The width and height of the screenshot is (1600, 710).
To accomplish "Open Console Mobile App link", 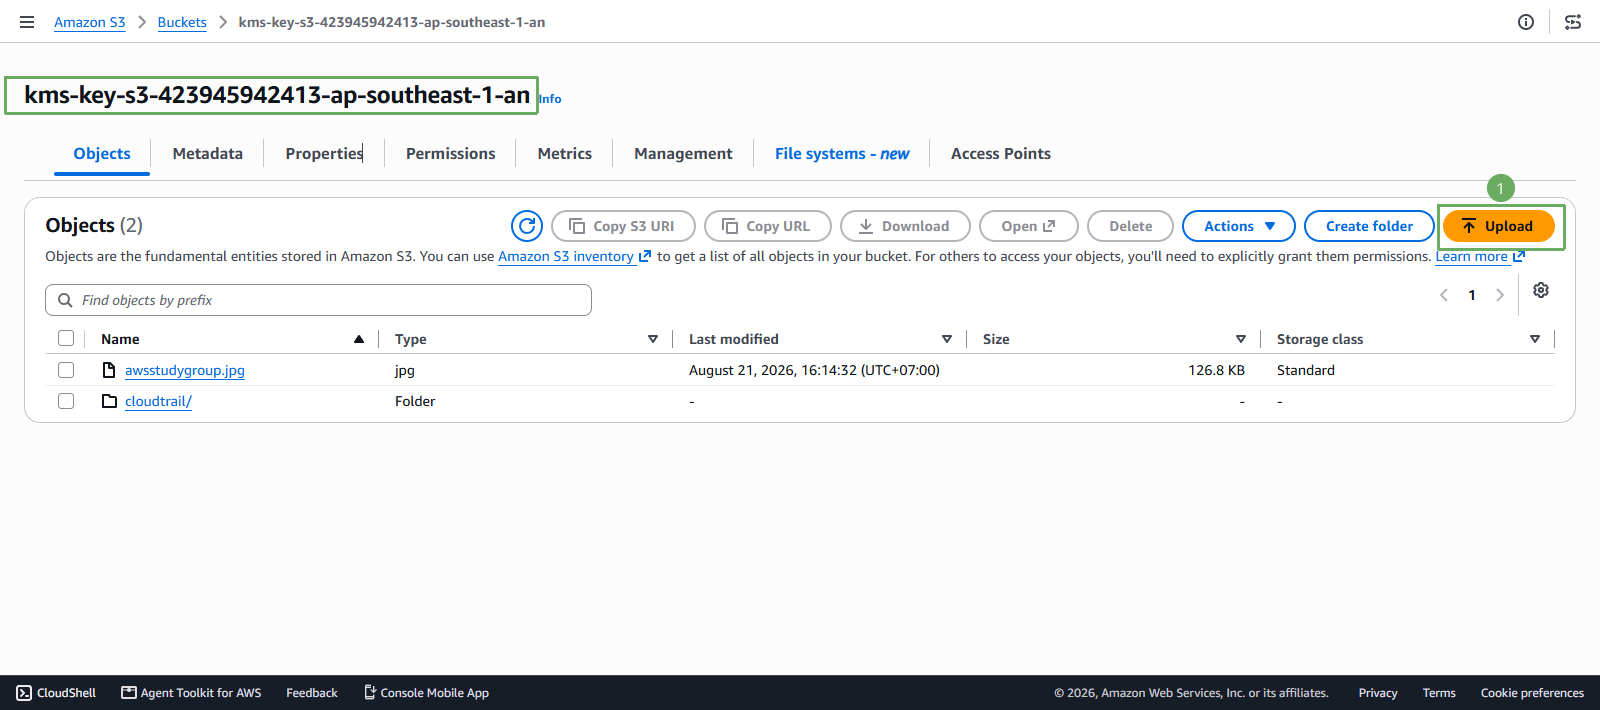I will pos(426,693).
